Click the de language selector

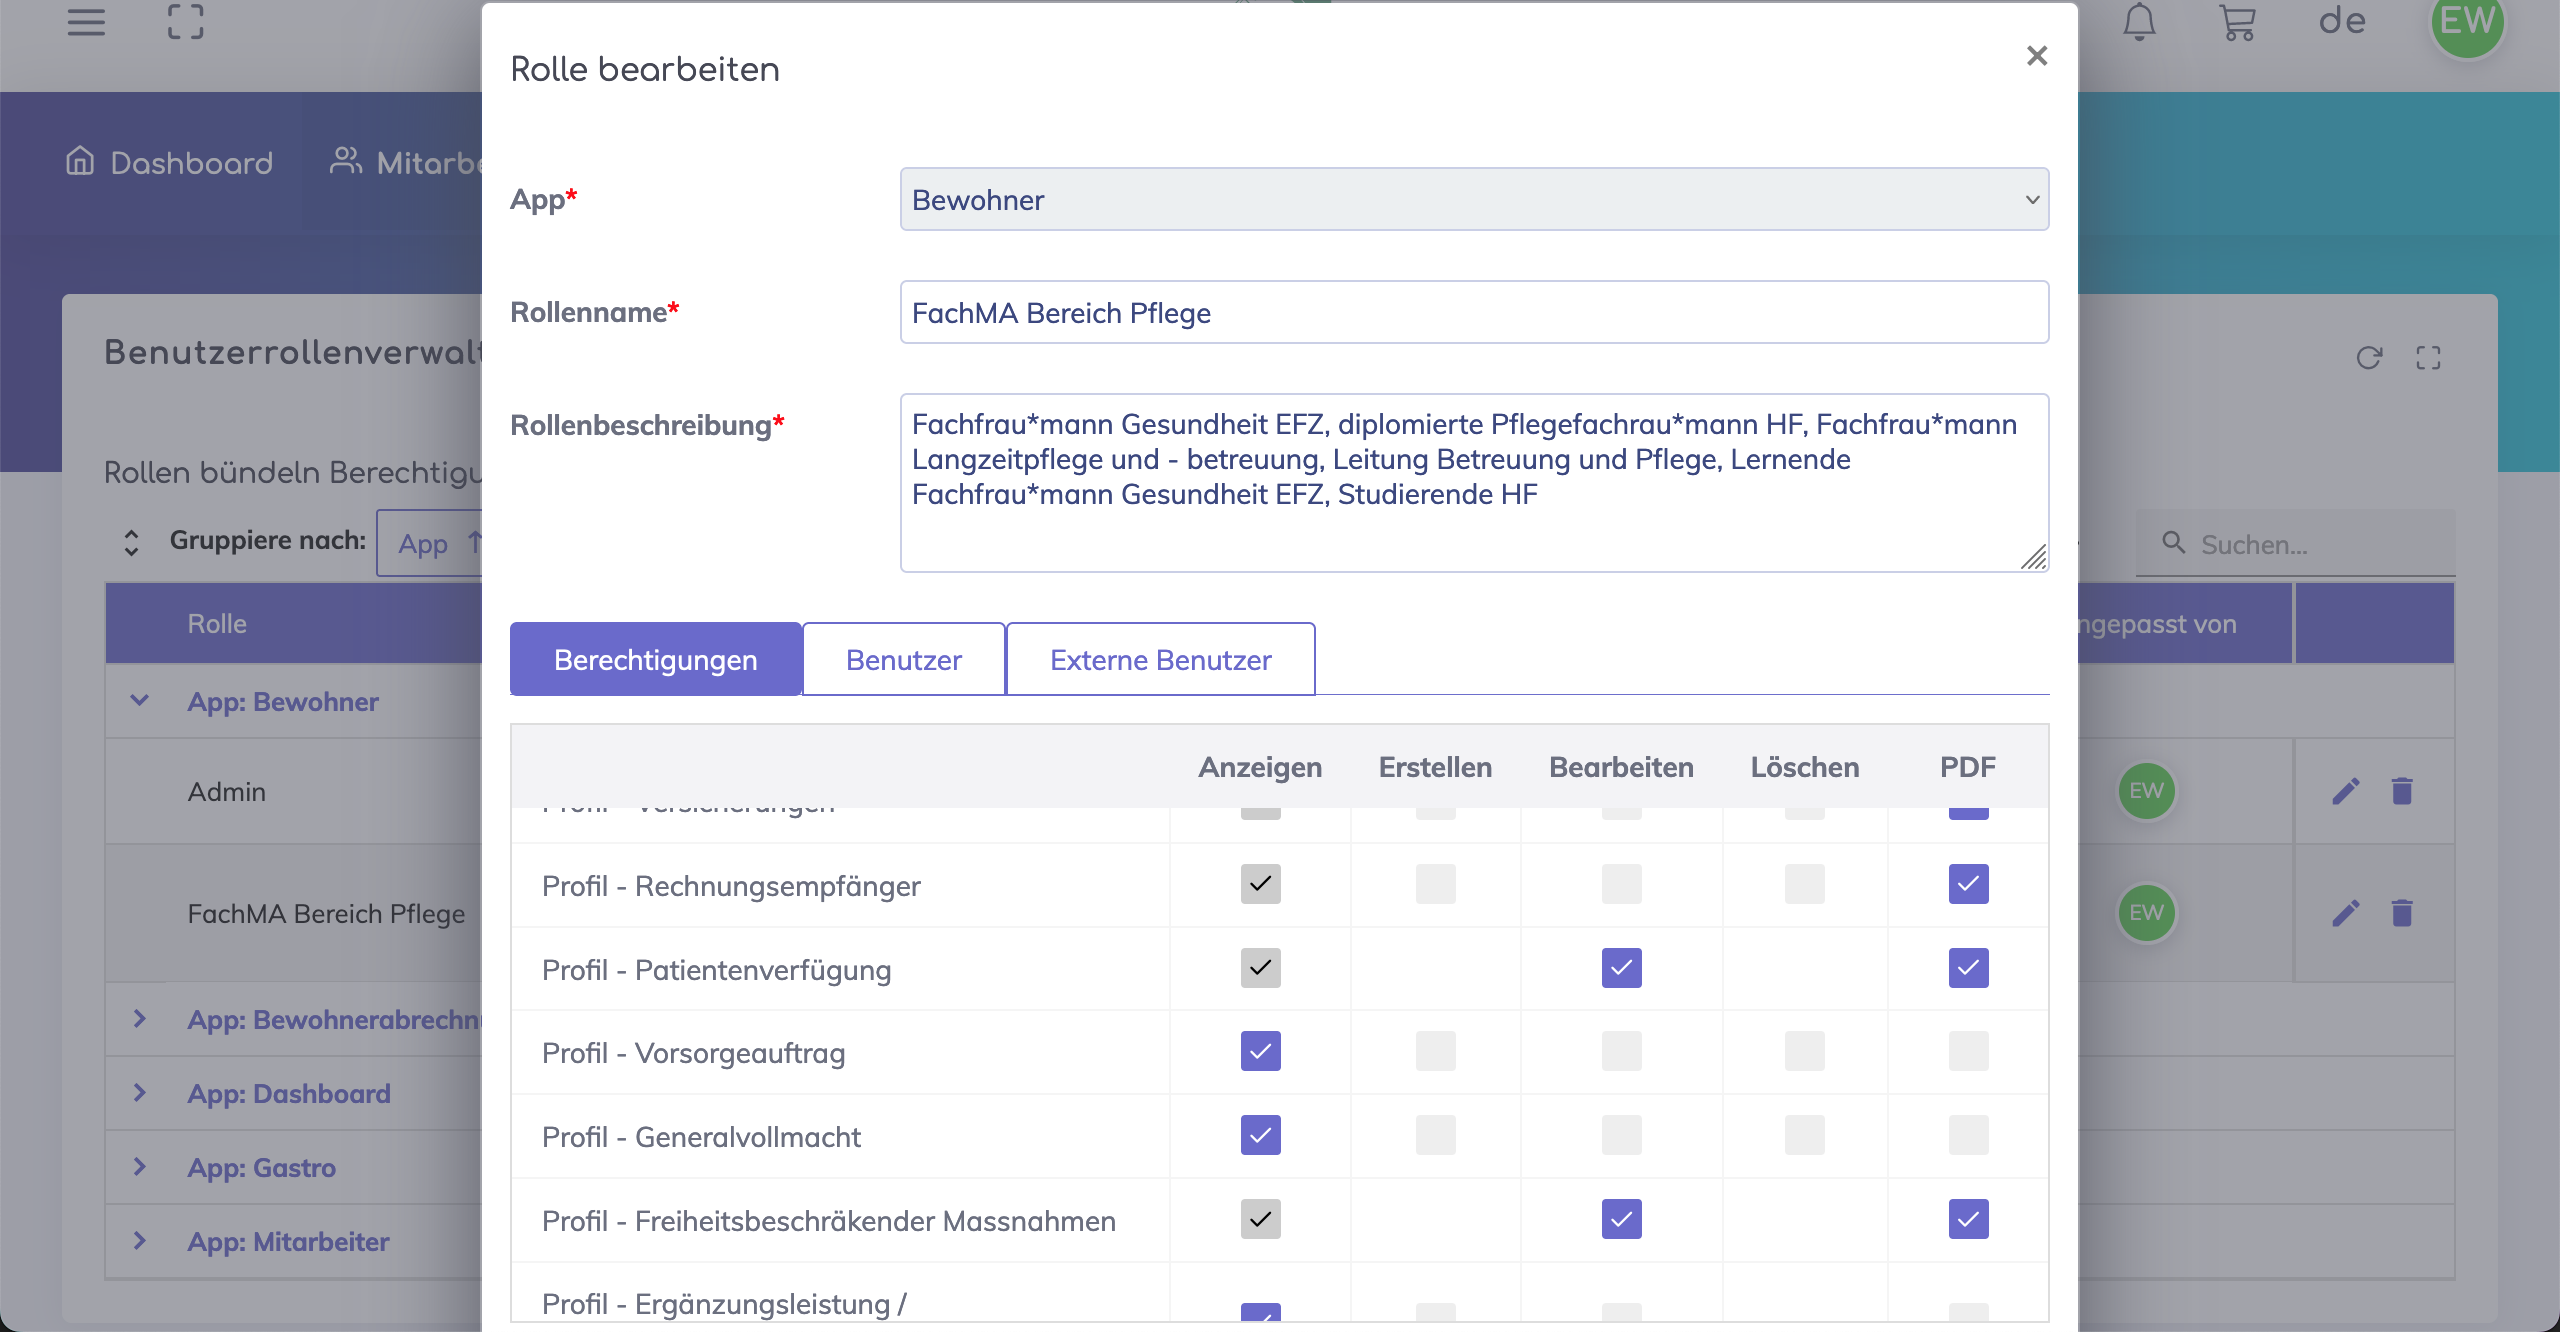point(2342,22)
